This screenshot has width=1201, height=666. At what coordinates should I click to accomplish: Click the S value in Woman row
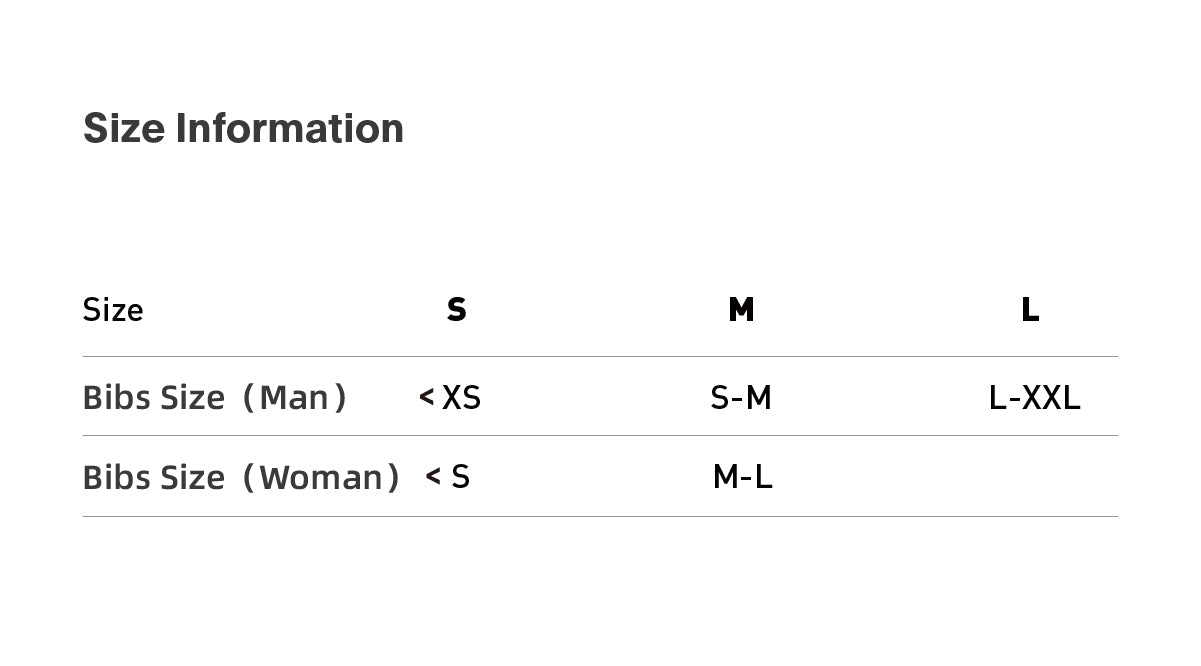coord(460,477)
